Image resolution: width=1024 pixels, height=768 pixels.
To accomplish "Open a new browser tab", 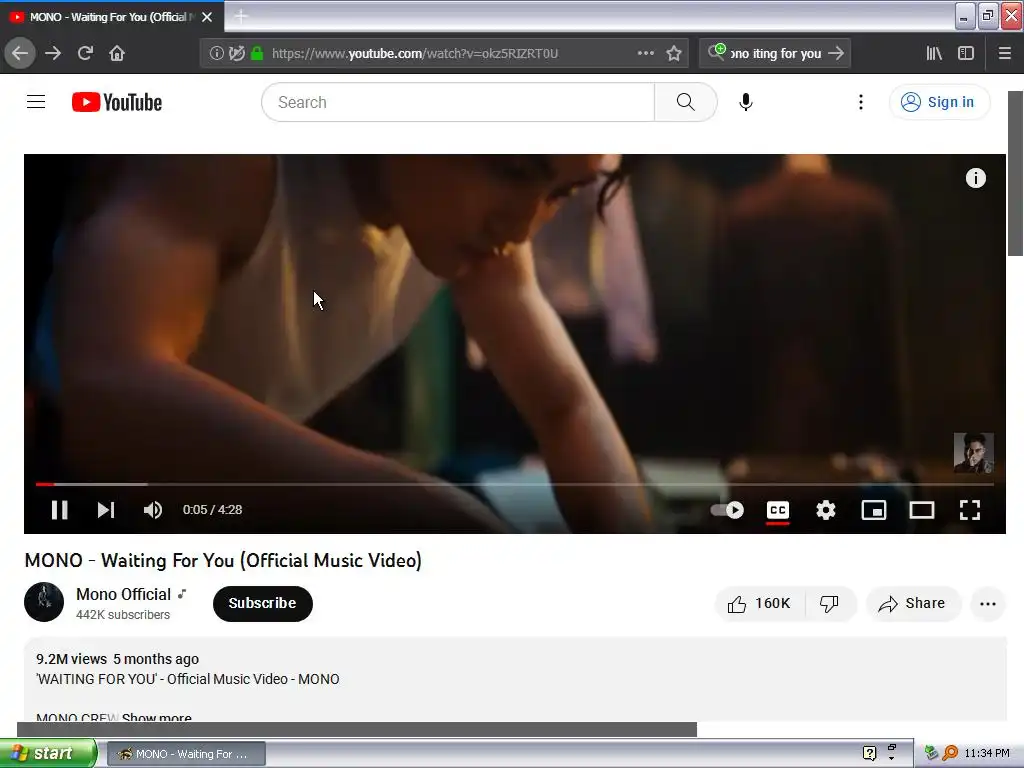I will [x=241, y=17].
